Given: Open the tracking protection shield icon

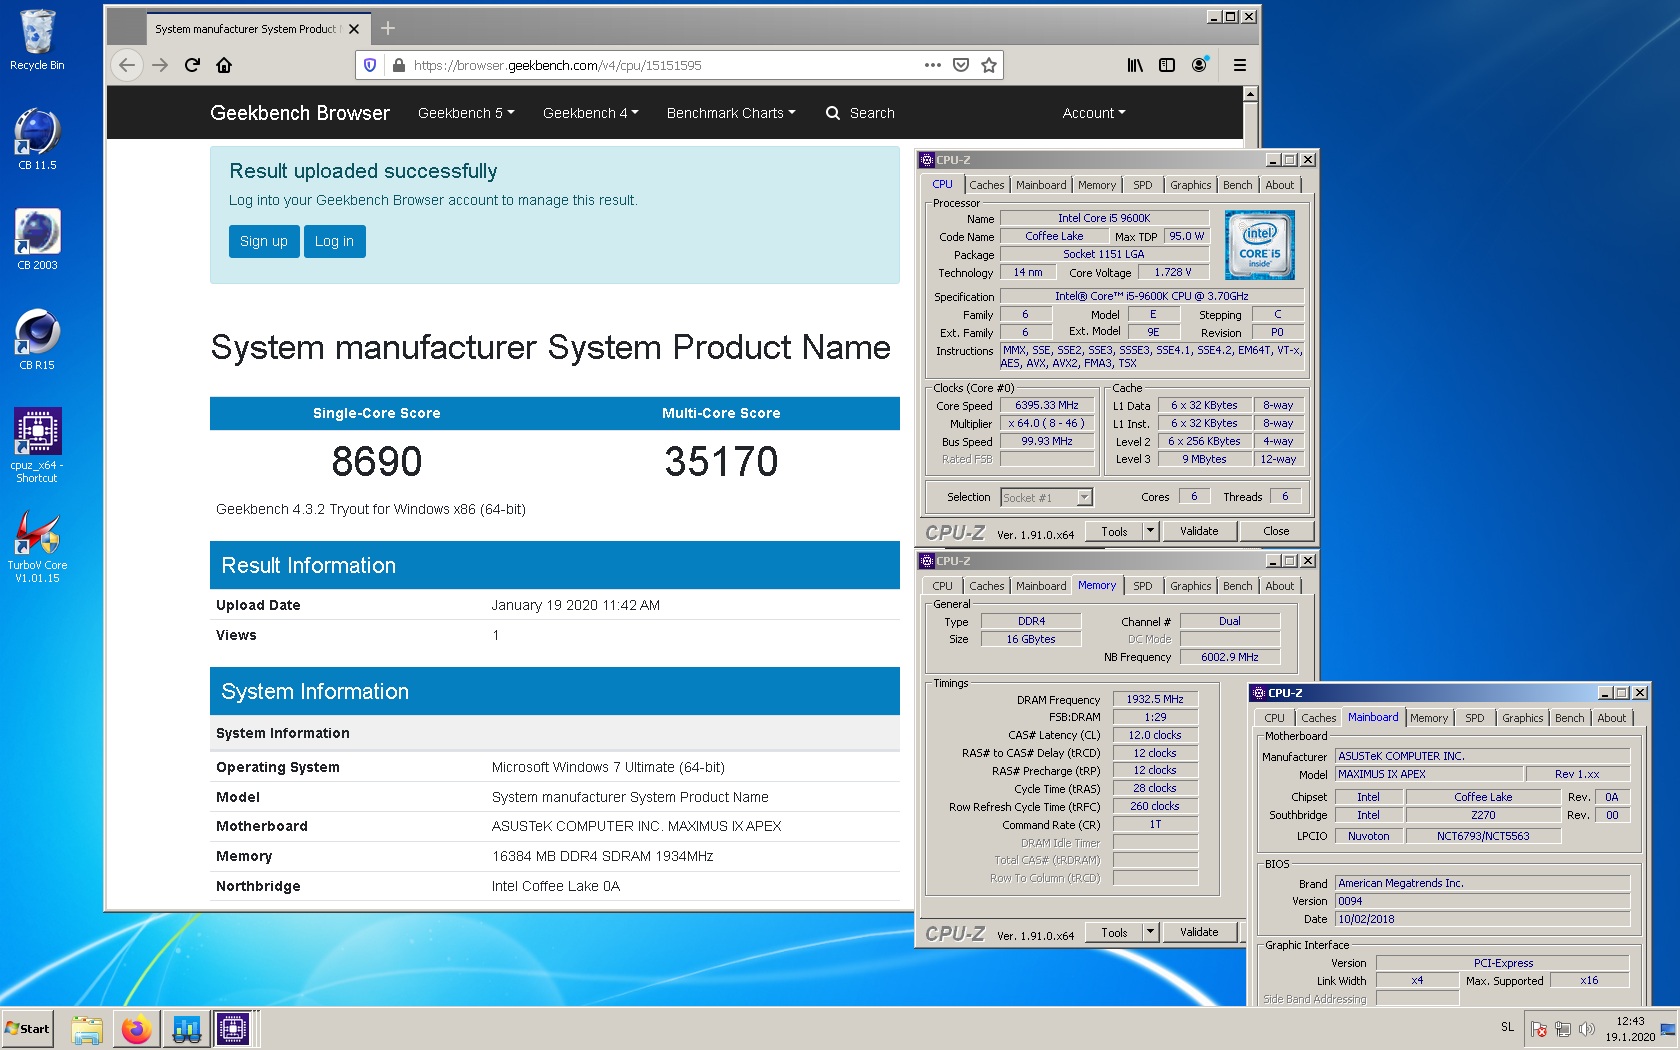Looking at the screenshot, I should tap(370, 65).
